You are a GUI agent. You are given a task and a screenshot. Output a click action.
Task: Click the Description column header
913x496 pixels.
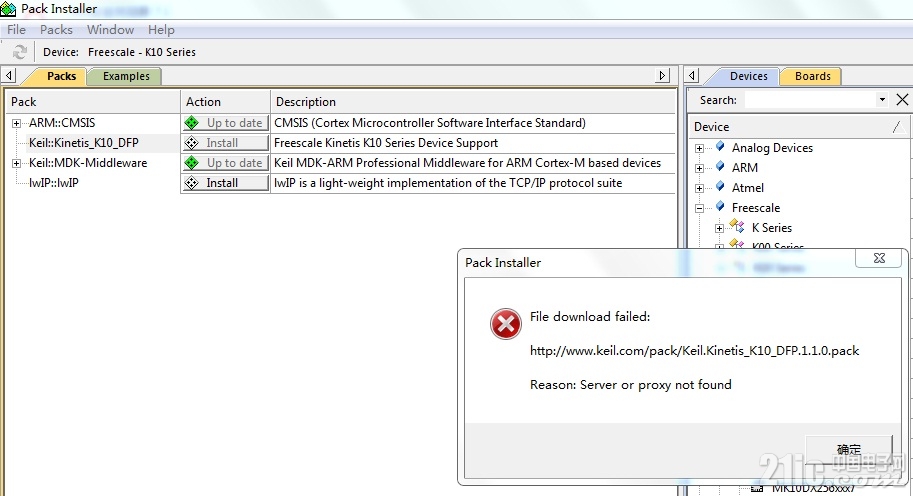coord(473,102)
